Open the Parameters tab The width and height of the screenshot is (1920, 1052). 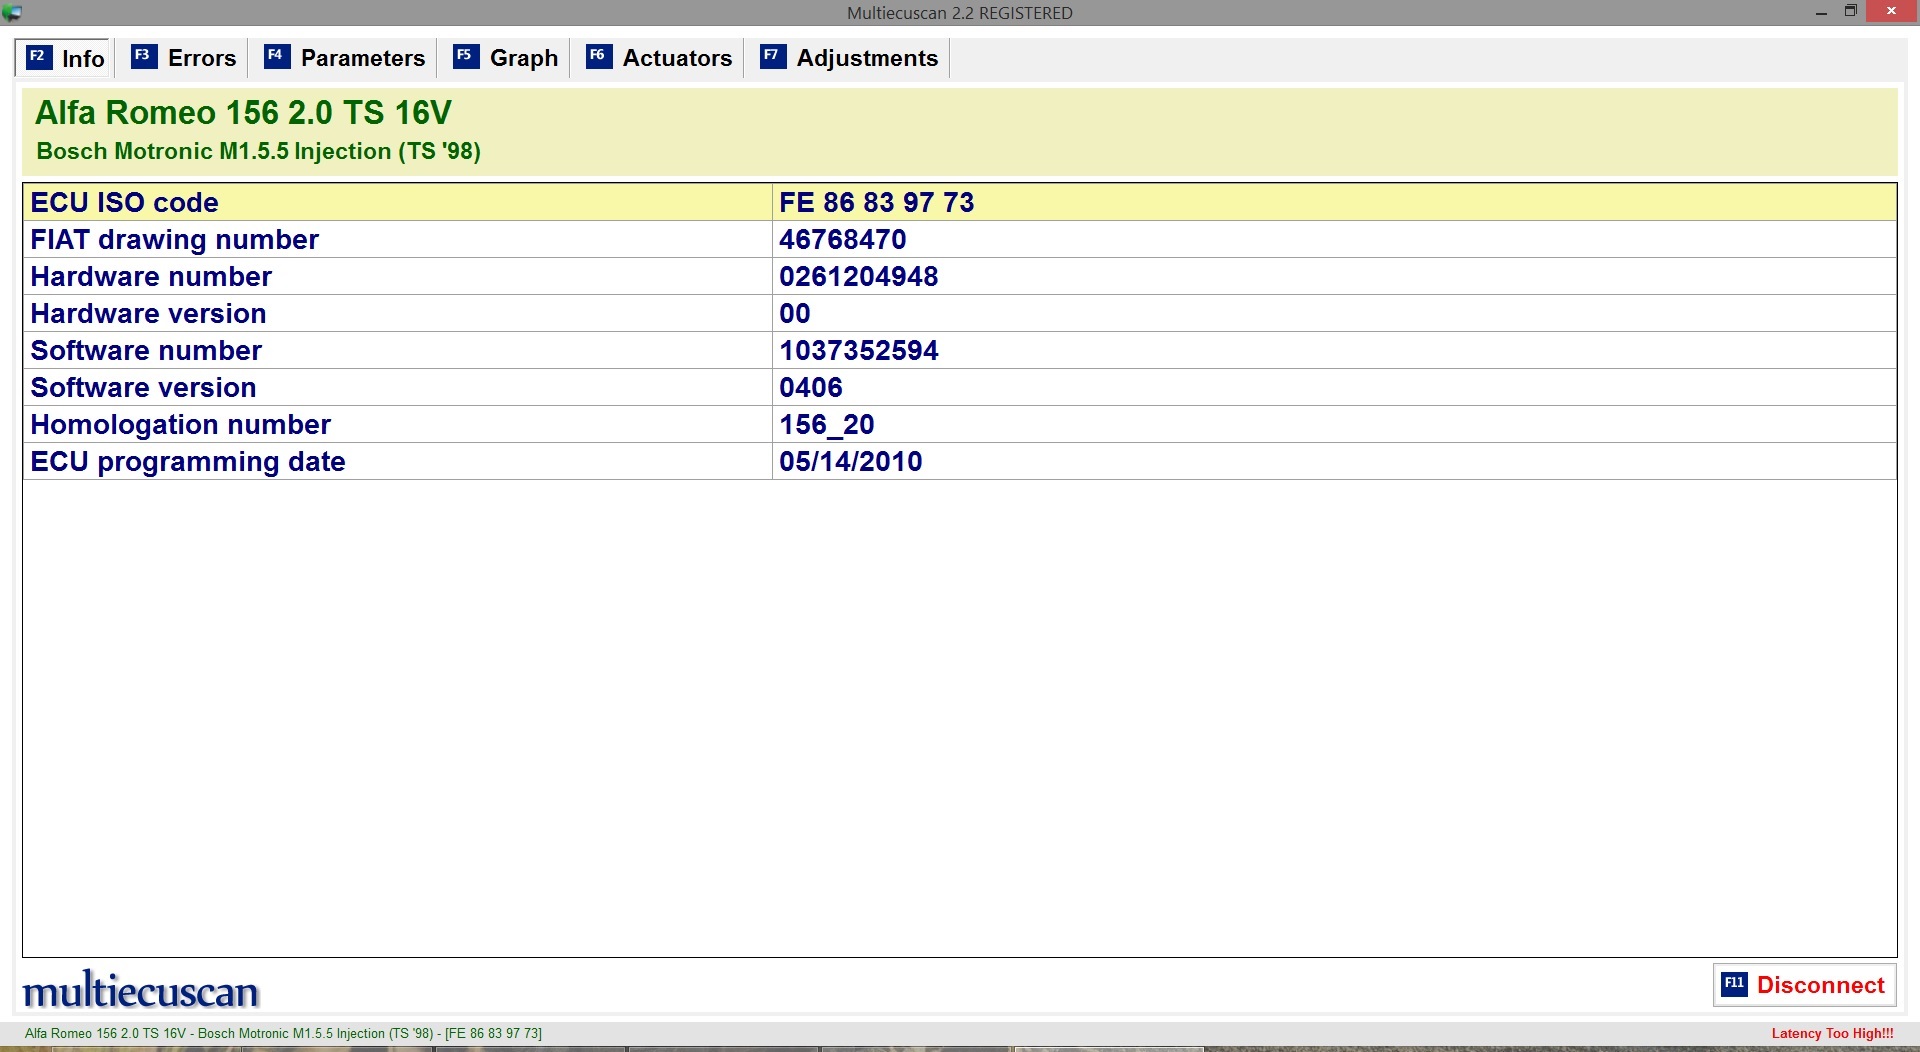point(362,58)
